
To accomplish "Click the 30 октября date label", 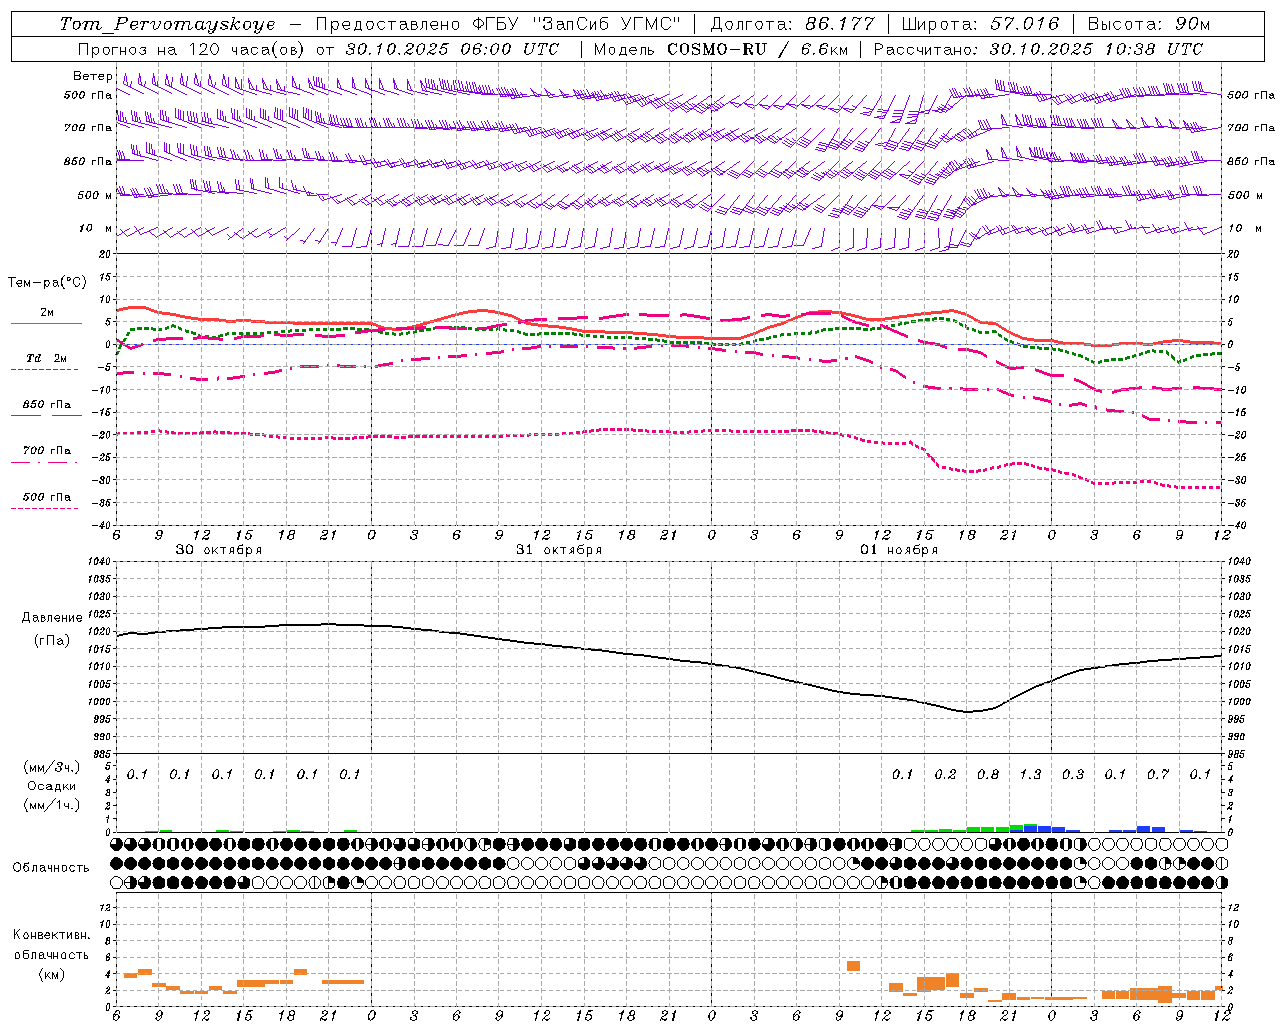I will 219,550.
